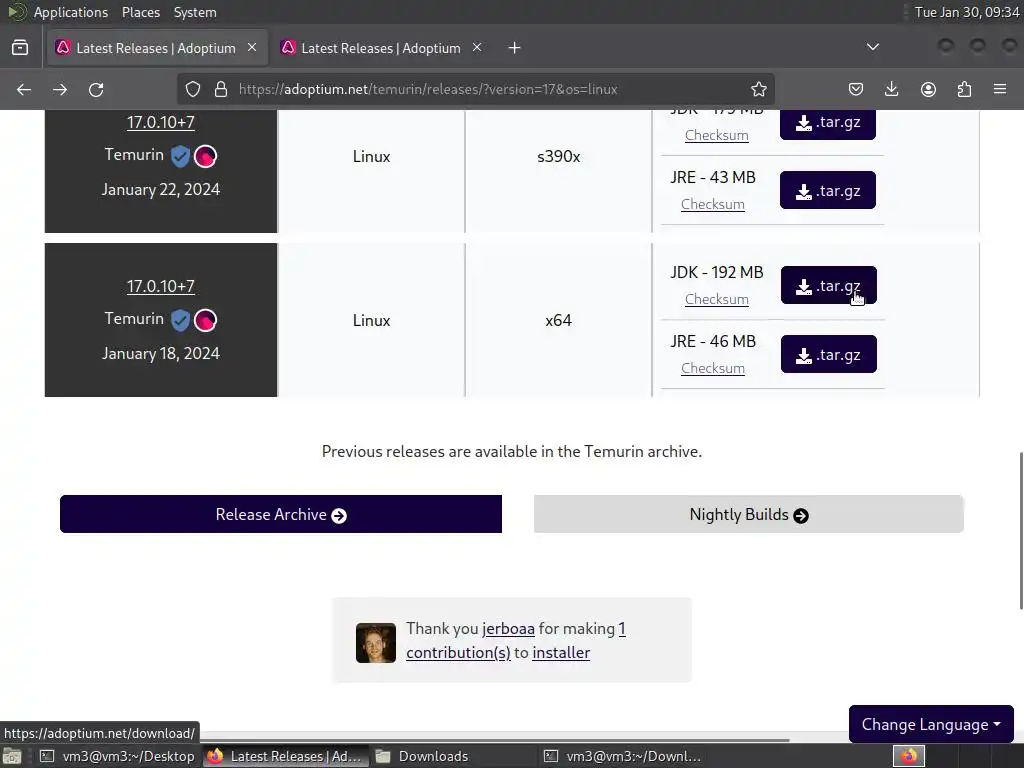This screenshot has width=1024, height=768.
Task: Bookmark this page with the star
Action: click(758, 89)
